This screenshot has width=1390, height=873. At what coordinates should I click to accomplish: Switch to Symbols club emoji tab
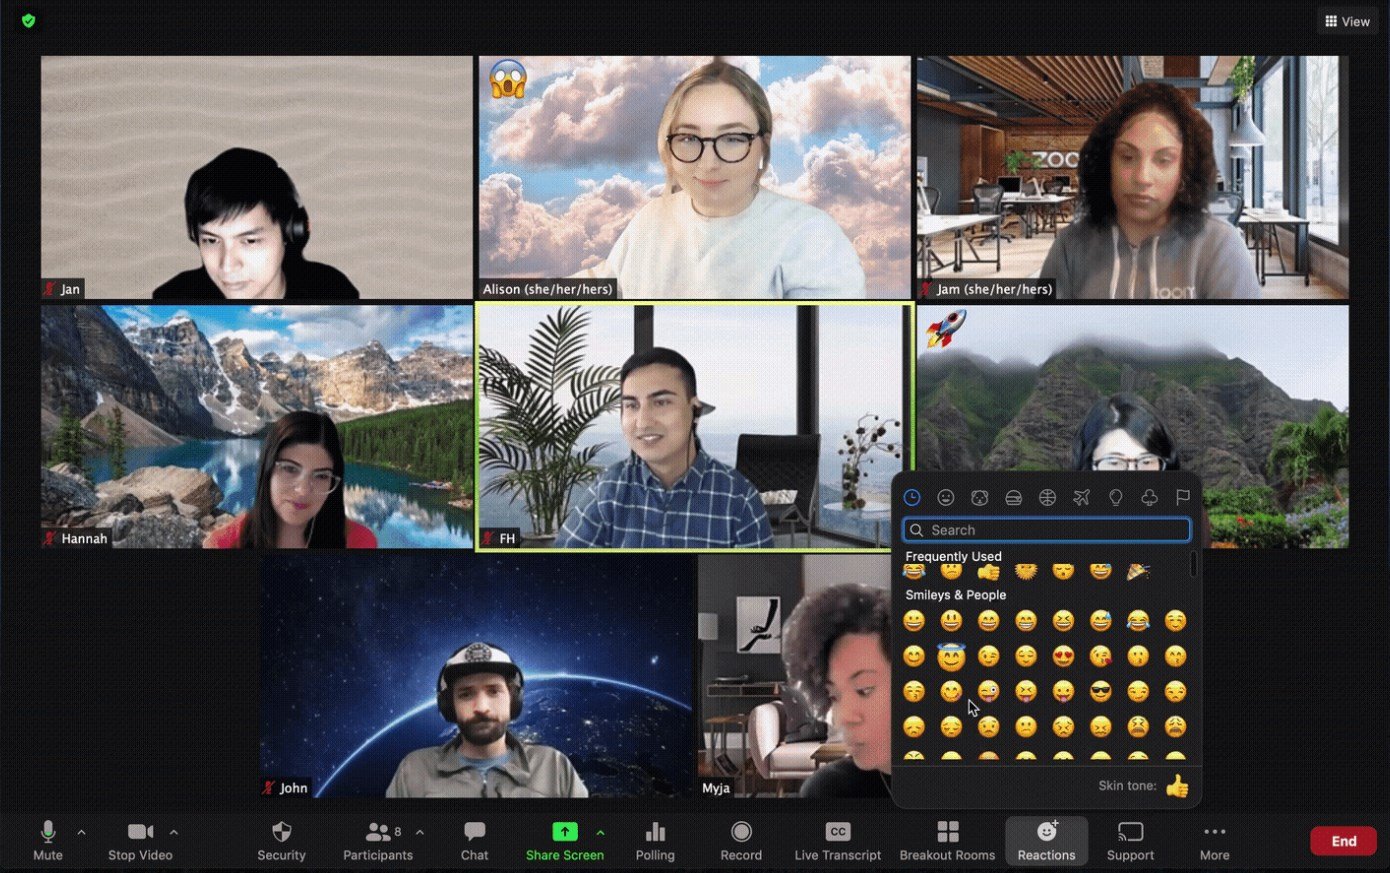1149,497
